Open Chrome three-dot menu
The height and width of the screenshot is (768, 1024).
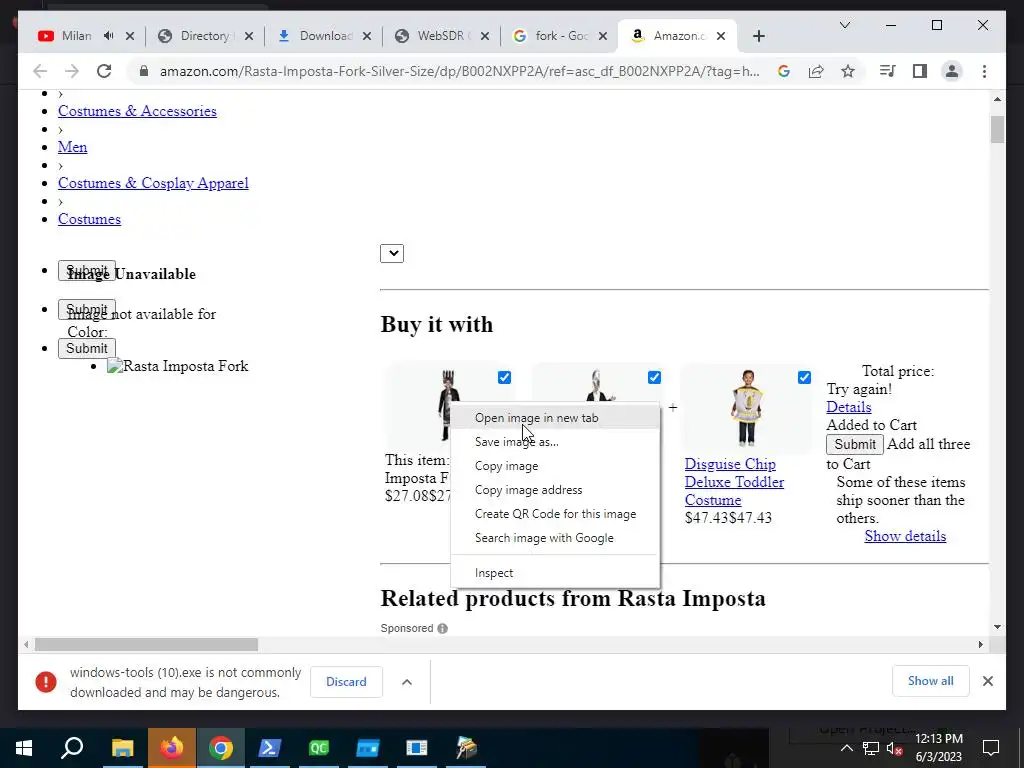[984, 71]
